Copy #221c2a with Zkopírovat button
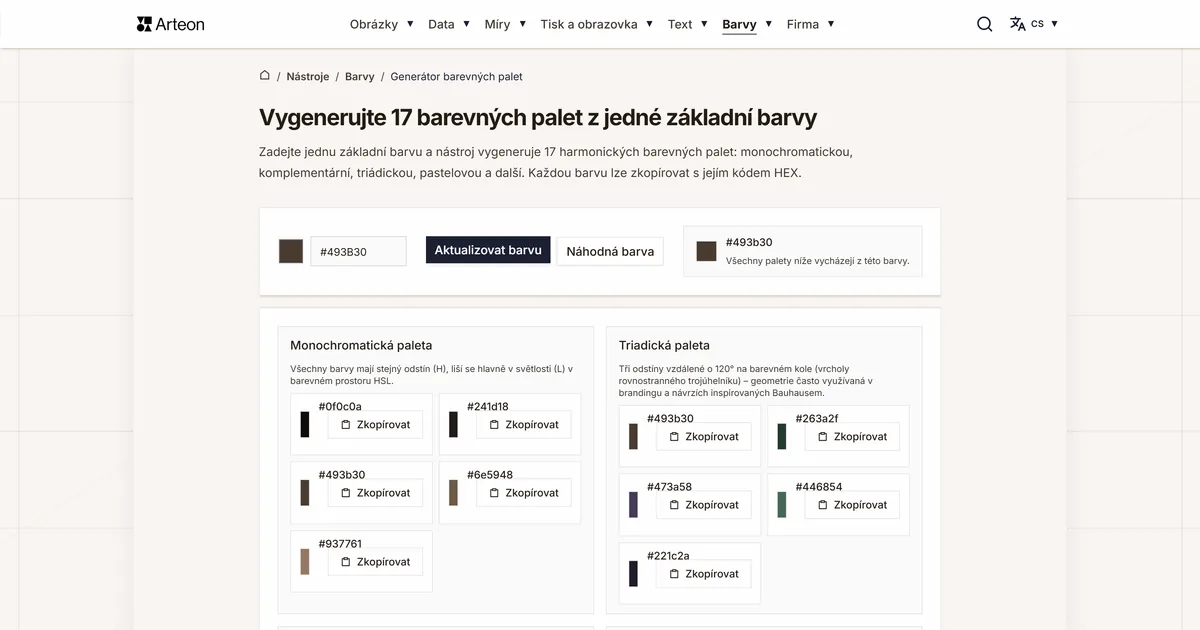 [x=704, y=574]
